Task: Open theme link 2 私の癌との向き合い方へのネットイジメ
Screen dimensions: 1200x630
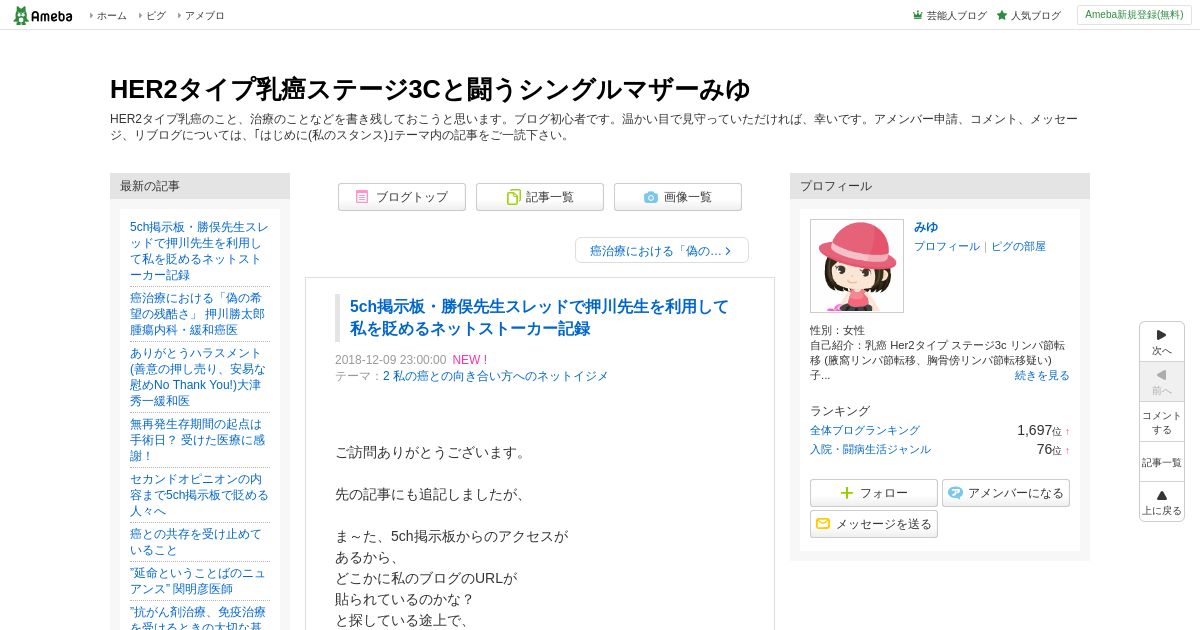Action: point(495,376)
